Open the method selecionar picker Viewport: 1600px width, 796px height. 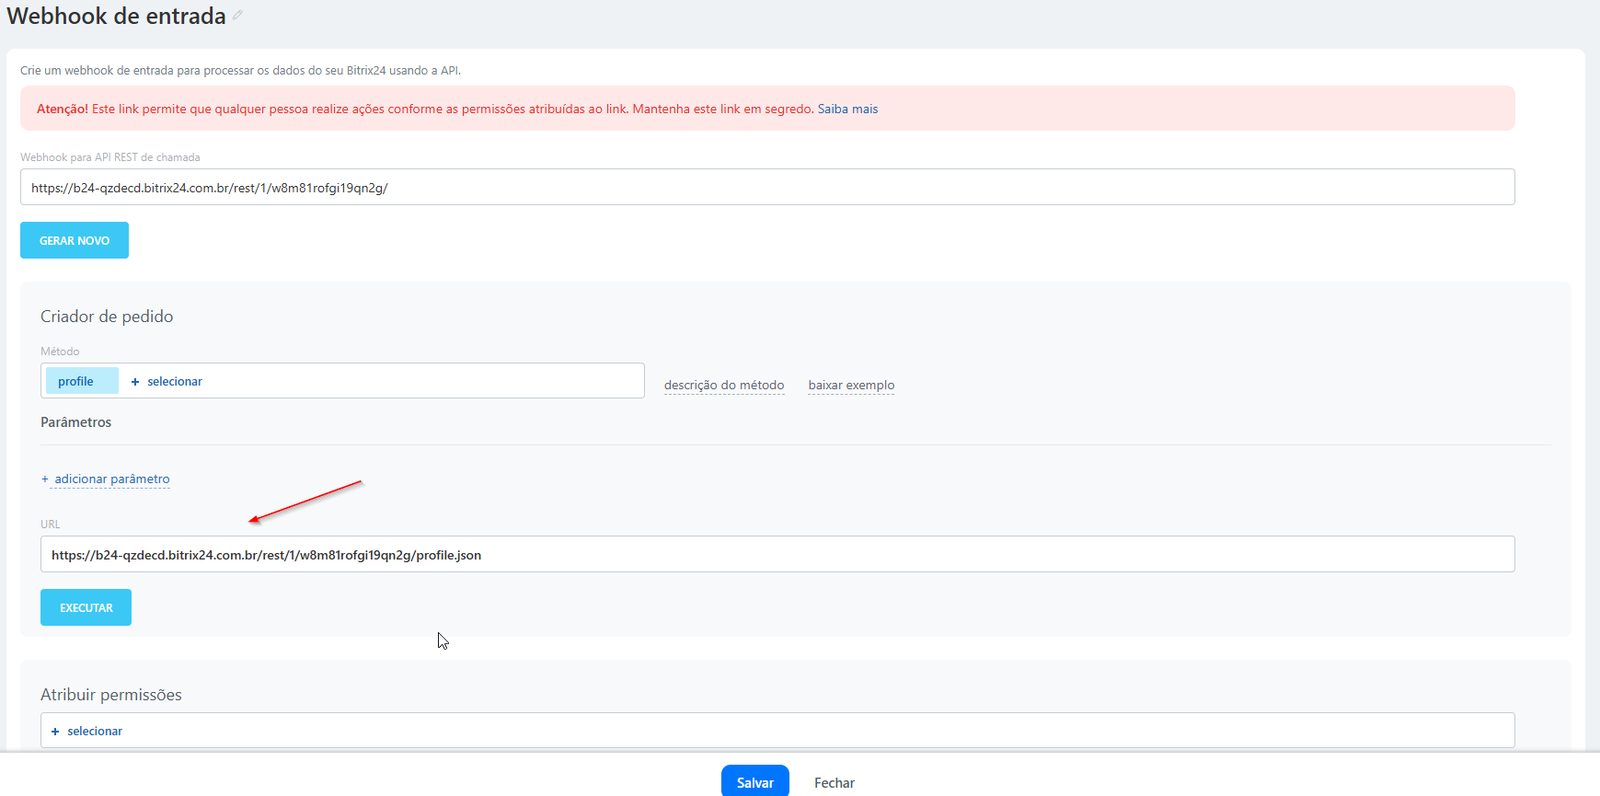tap(167, 381)
